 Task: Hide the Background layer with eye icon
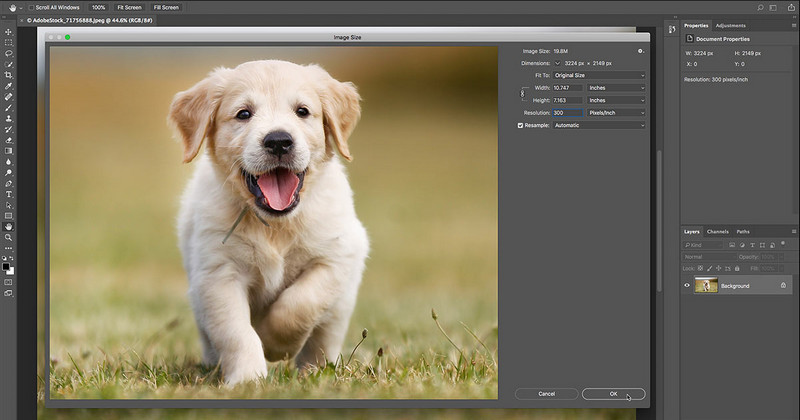click(x=687, y=285)
